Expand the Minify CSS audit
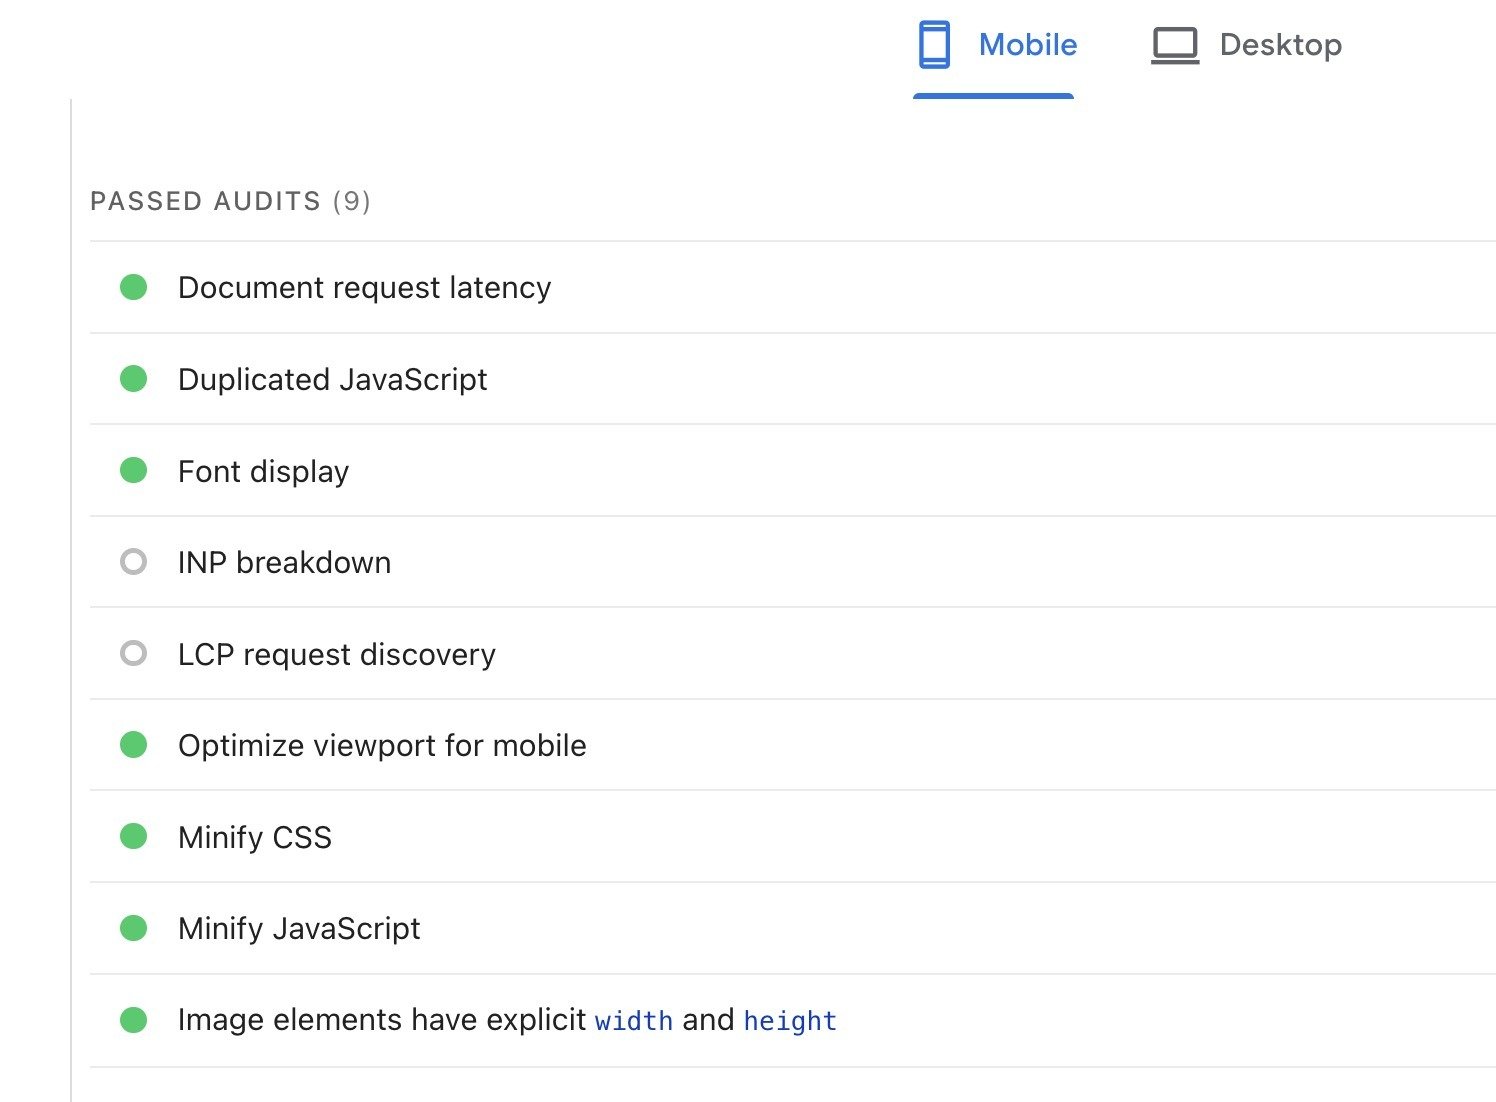This screenshot has width=1496, height=1102. (792, 837)
